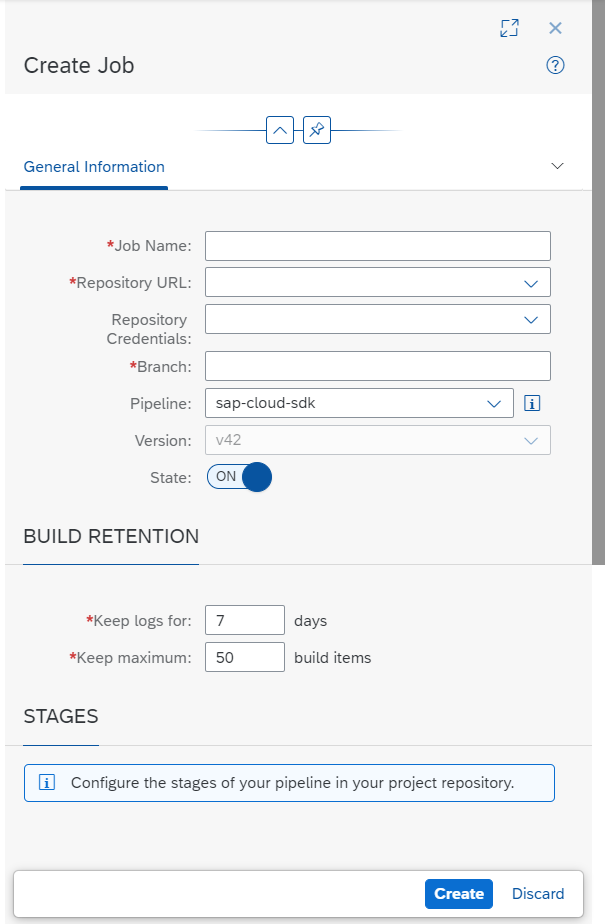Click the Create button
The image size is (605, 924).
[x=459, y=894]
